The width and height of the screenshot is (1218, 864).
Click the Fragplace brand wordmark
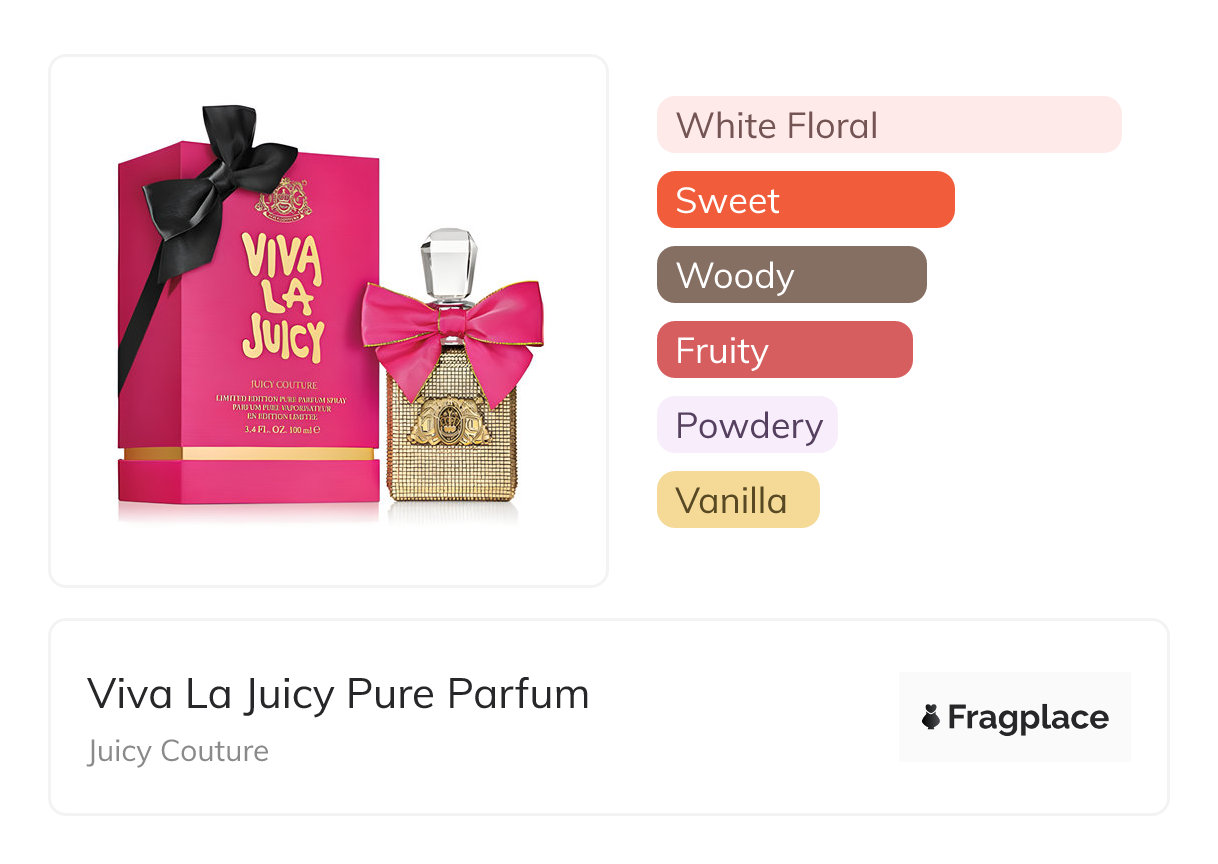[1028, 717]
